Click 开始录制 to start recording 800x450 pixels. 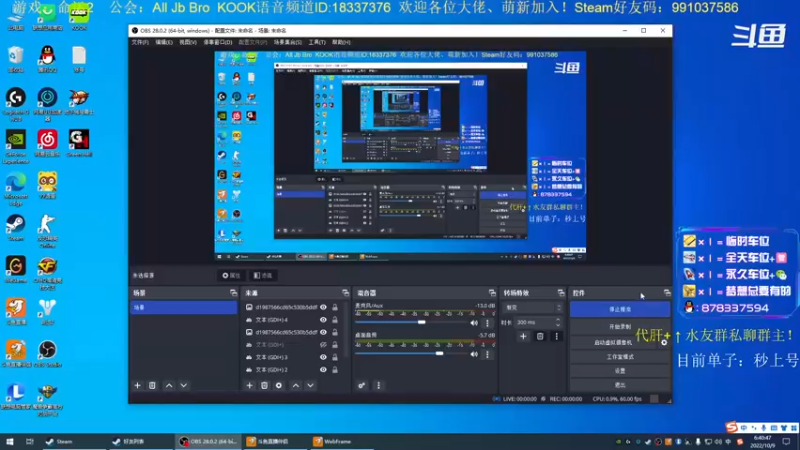click(620, 327)
